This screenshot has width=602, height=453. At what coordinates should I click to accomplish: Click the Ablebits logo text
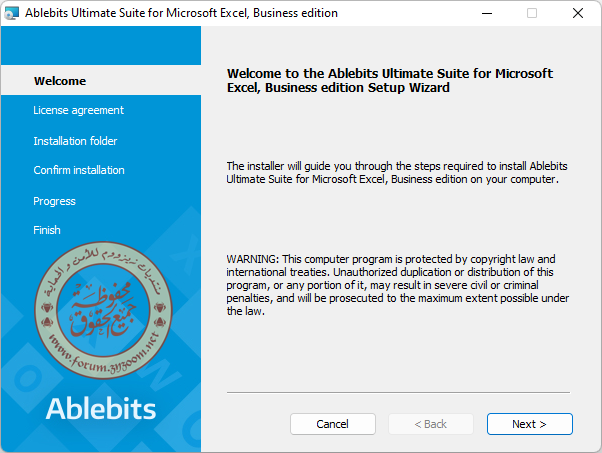pos(101,408)
